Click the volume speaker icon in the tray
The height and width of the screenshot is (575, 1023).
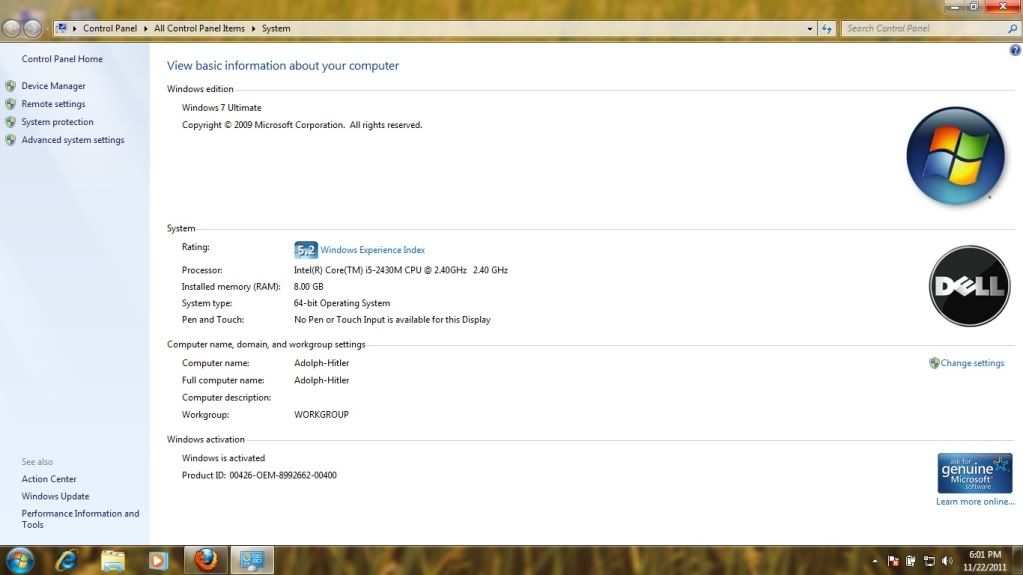point(946,561)
